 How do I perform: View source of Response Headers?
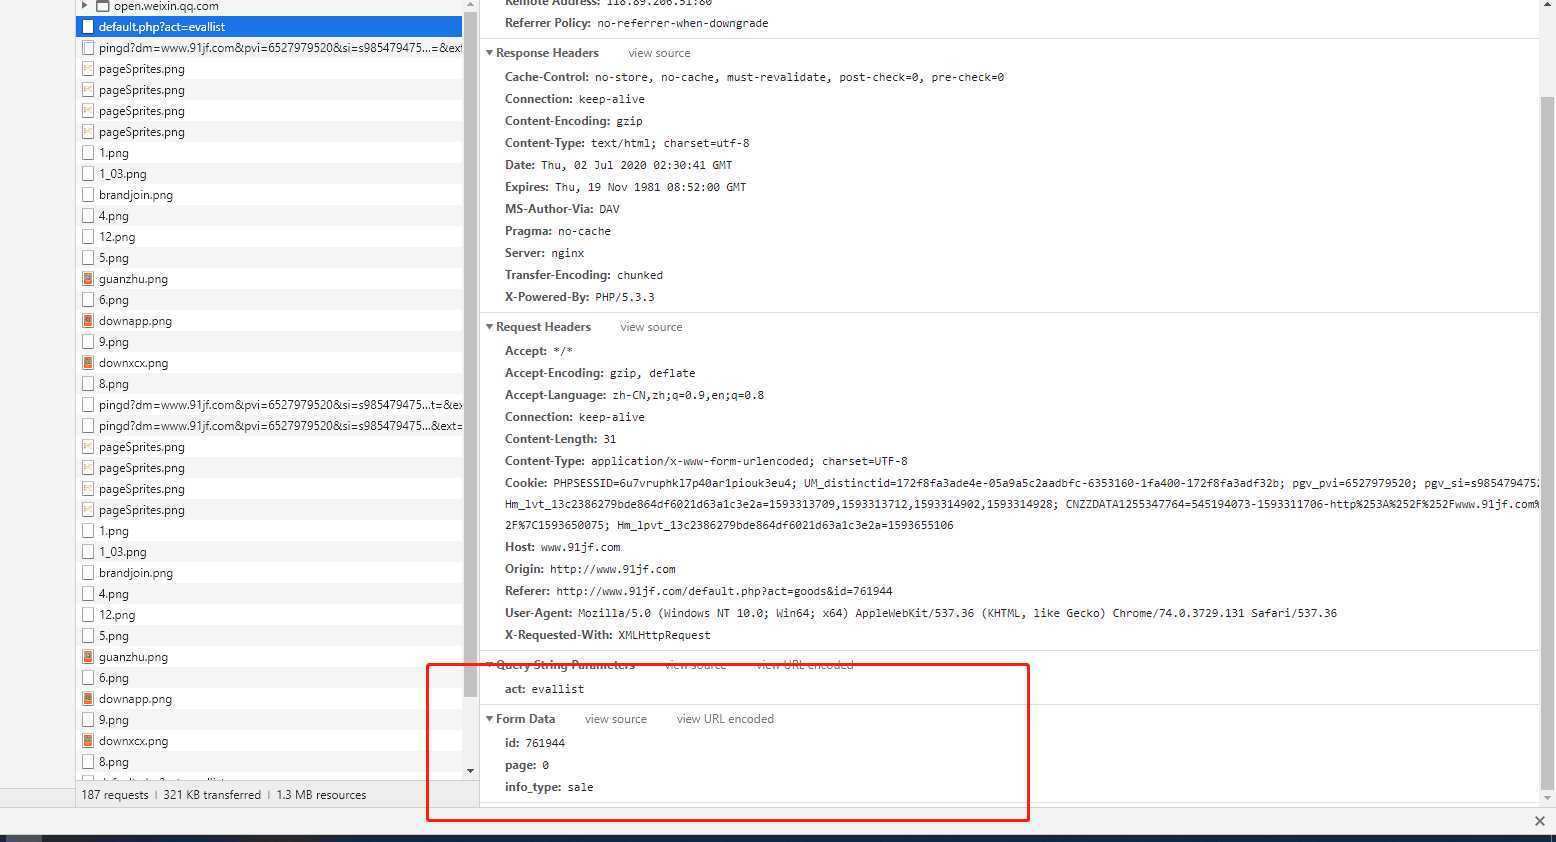(659, 53)
